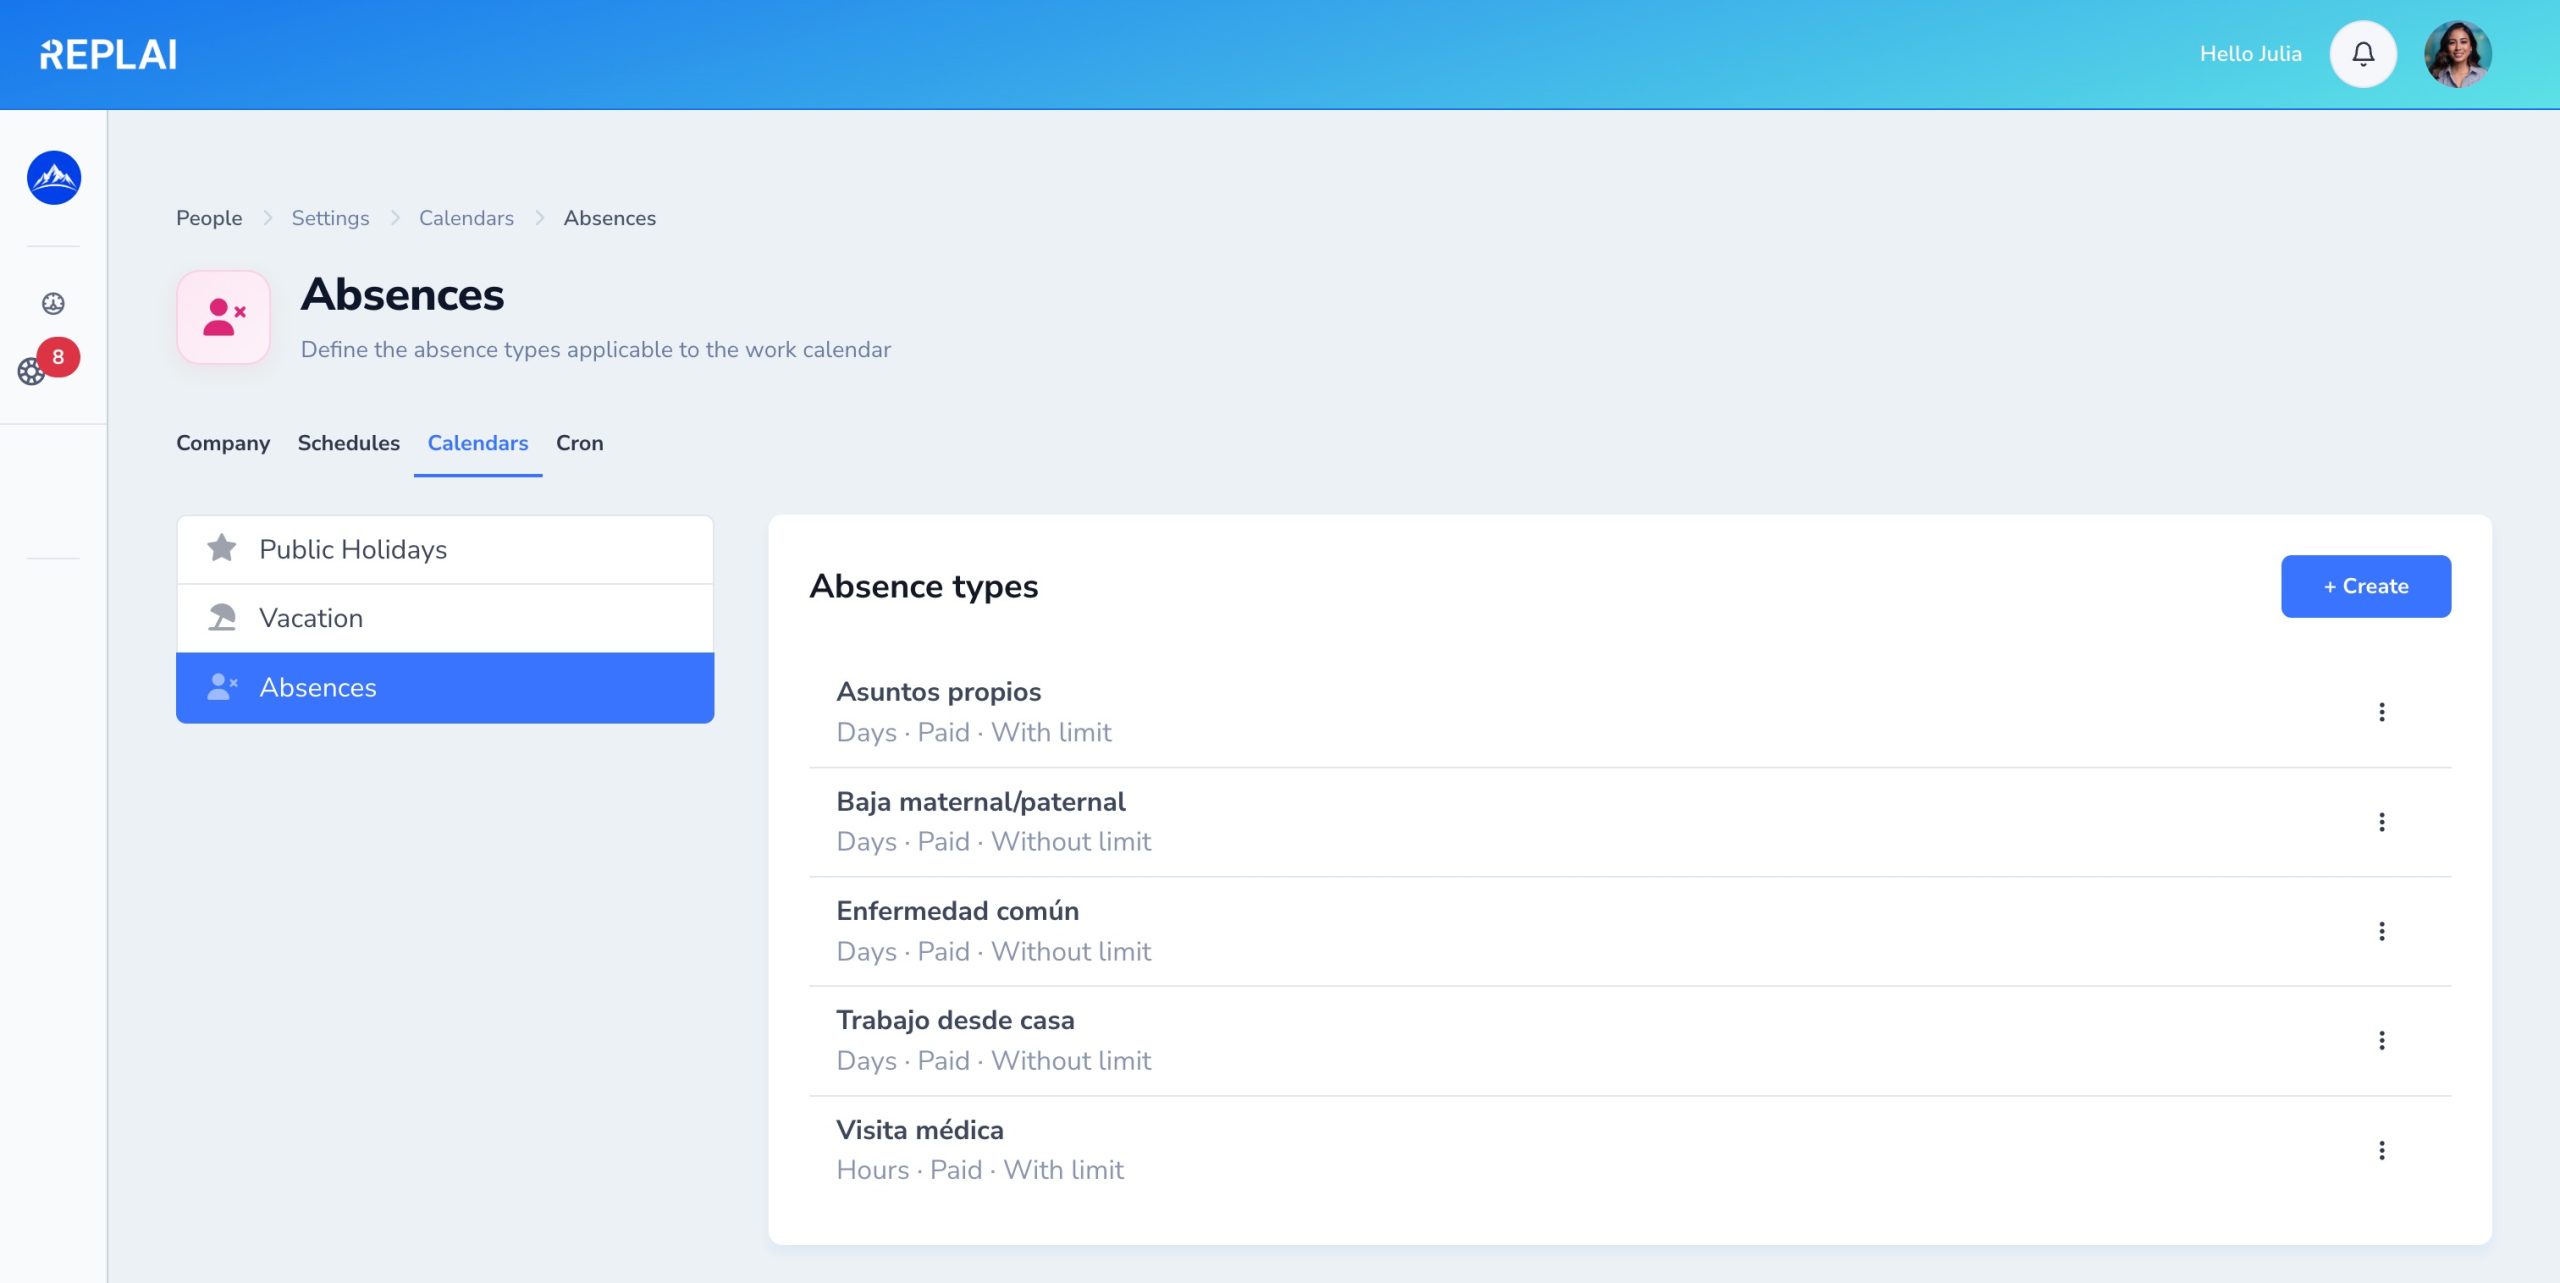Click the Absence types heading
The height and width of the screenshot is (1283, 2560).
pos(924,586)
